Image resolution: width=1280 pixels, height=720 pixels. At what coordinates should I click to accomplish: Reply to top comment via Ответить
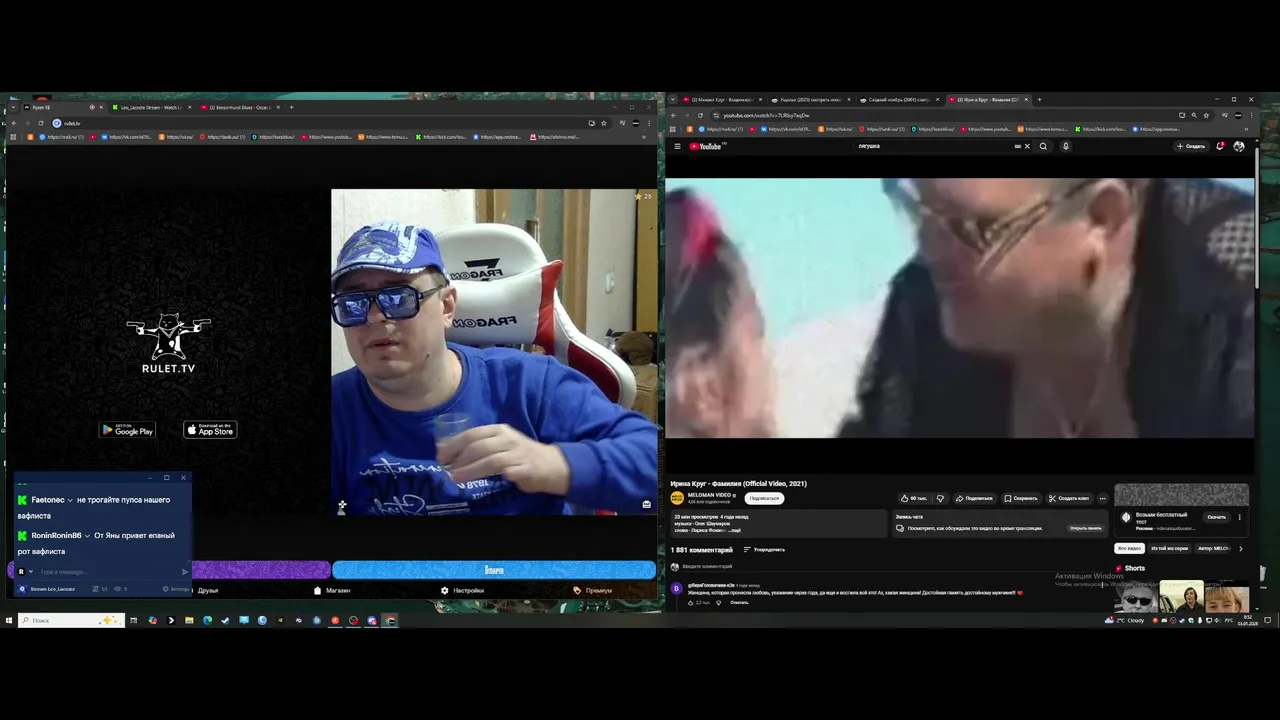click(x=739, y=602)
